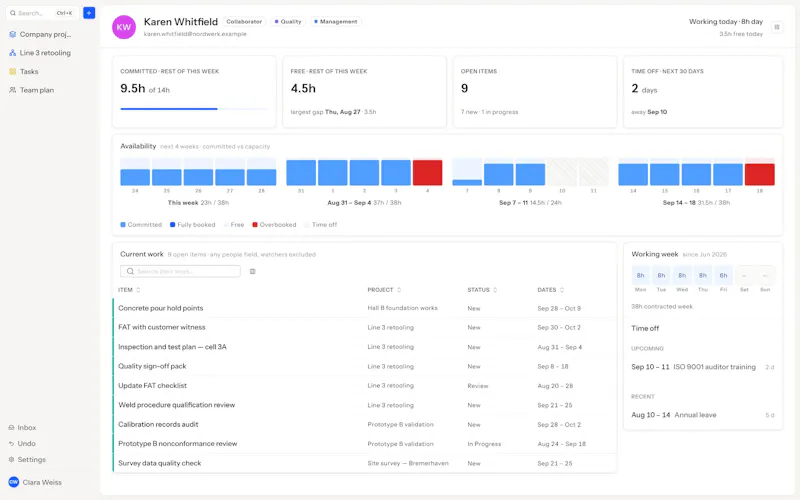
Task: Click the Clara Weiss user avatar
Action: 14,482
